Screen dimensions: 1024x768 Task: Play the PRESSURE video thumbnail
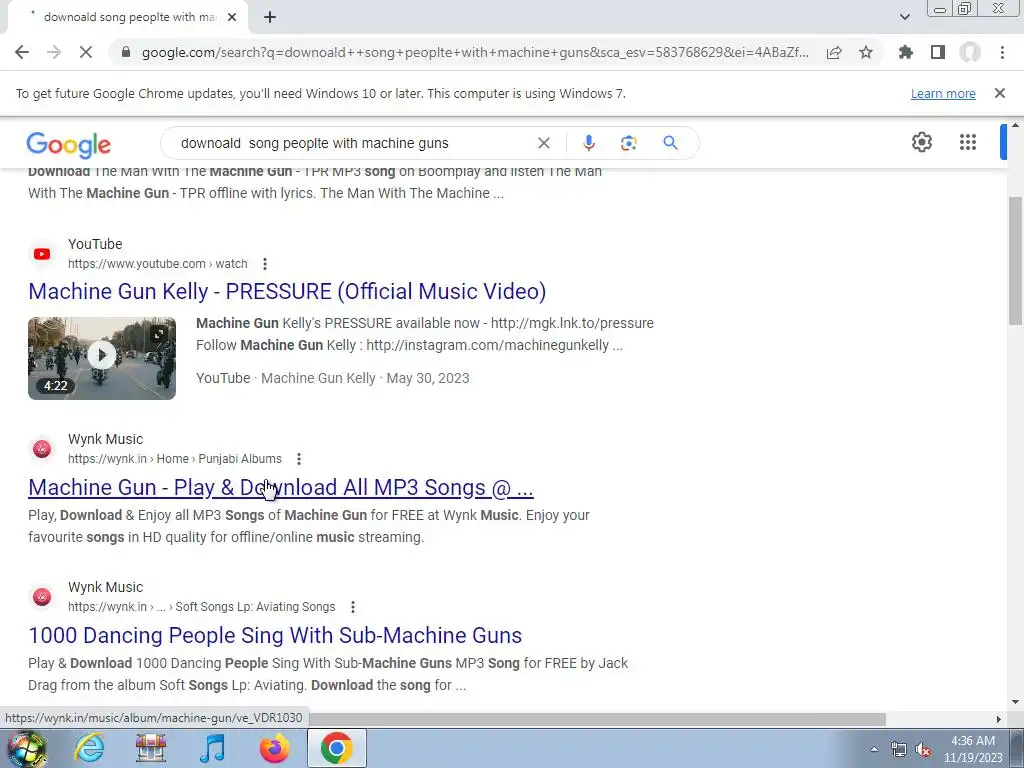pyautogui.click(x=101, y=355)
